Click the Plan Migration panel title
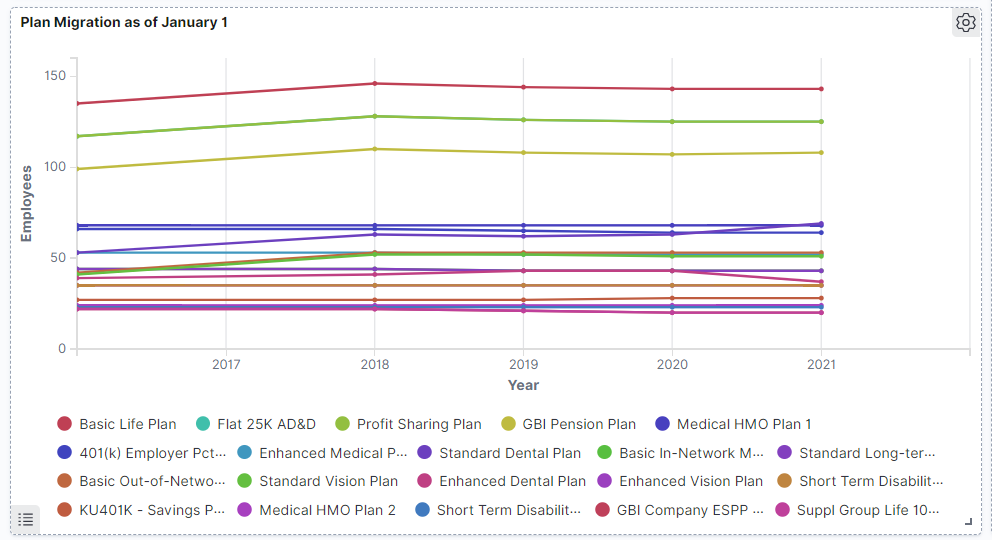992x540 pixels. click(x=124, y=22)
